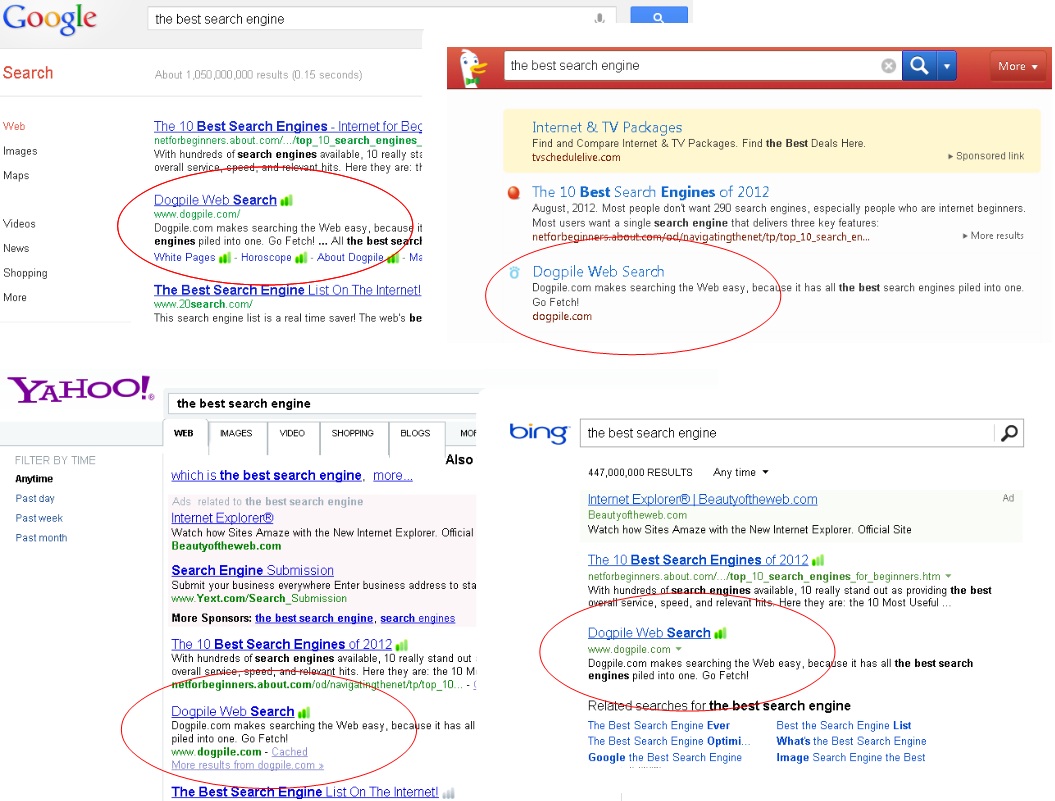Click More results under DuckDuckGo first result
The width and height of the screenshot is (1055, 801).
click(x=993, y=236)
